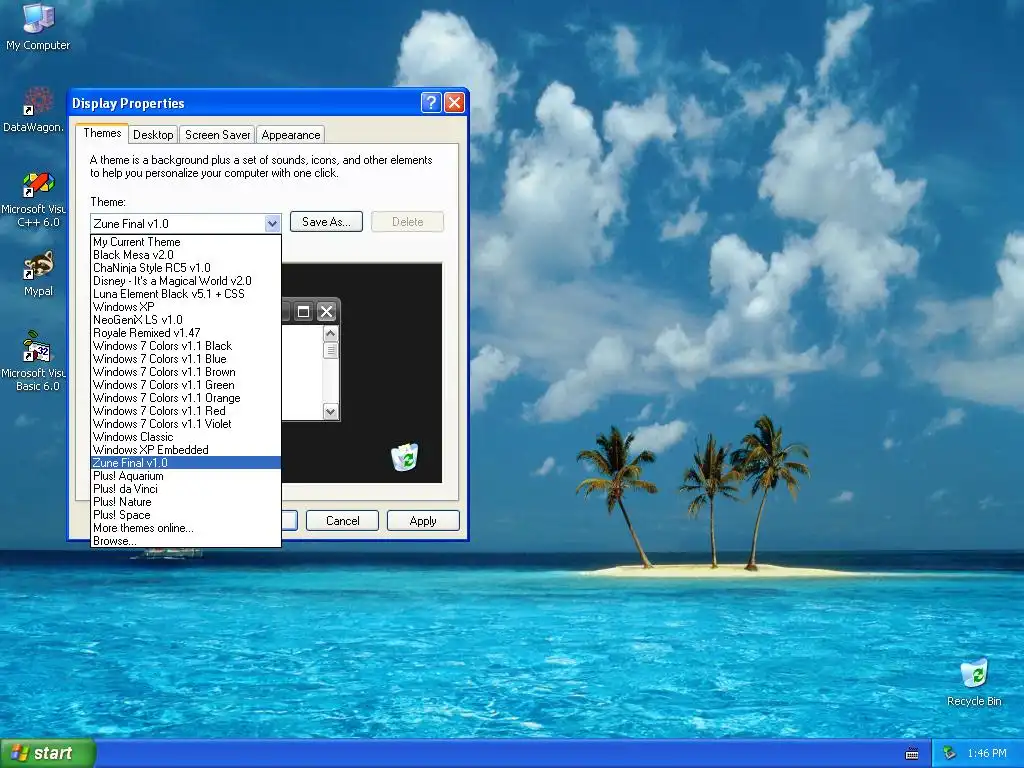Choose the Plus! da Vinci theme
The width and height of the screenshot is (1024, 768).
point(186,489)
